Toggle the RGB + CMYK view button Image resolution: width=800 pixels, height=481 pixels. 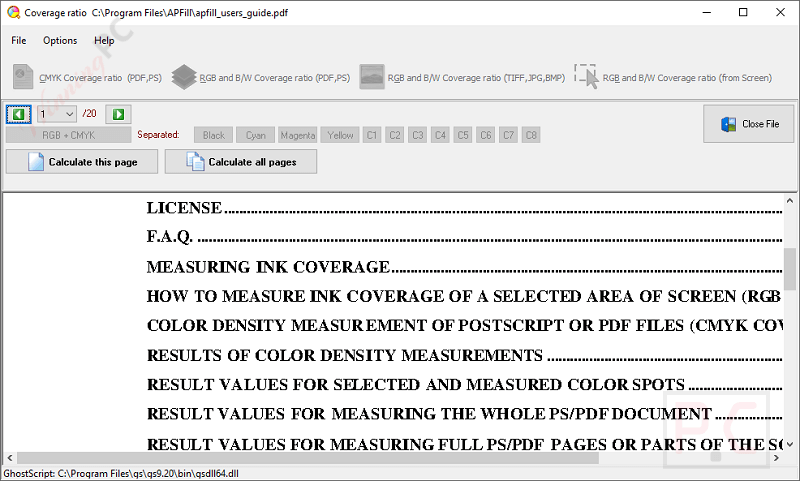68,135
